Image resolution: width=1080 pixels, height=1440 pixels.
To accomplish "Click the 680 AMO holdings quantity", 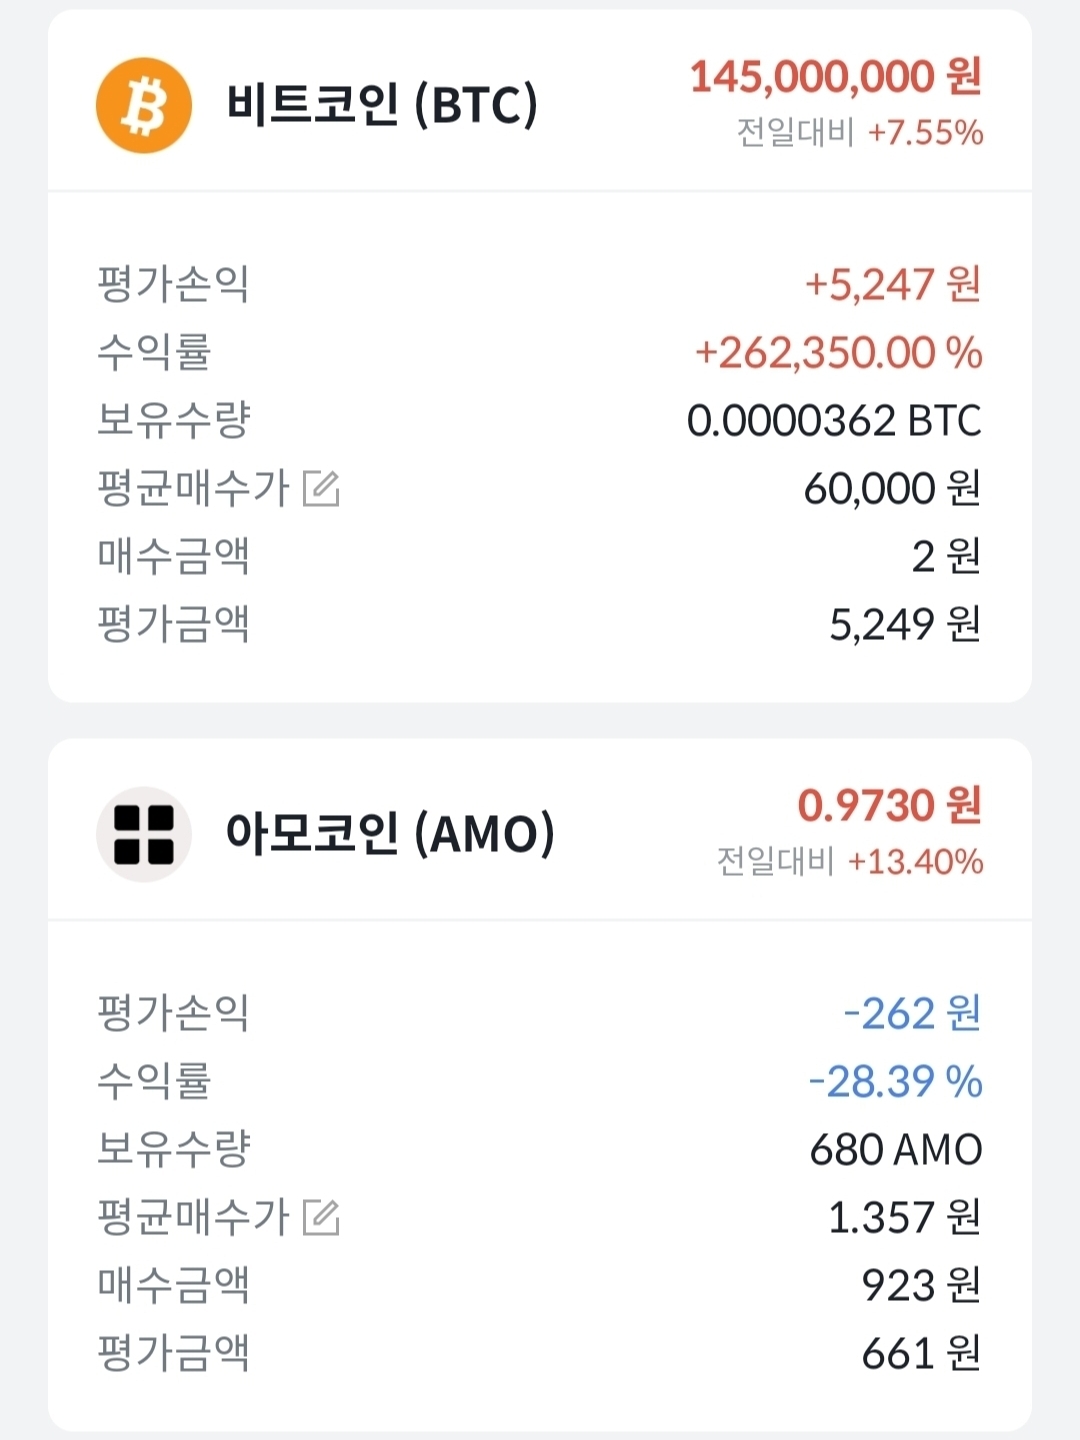I will [895, 1150].
